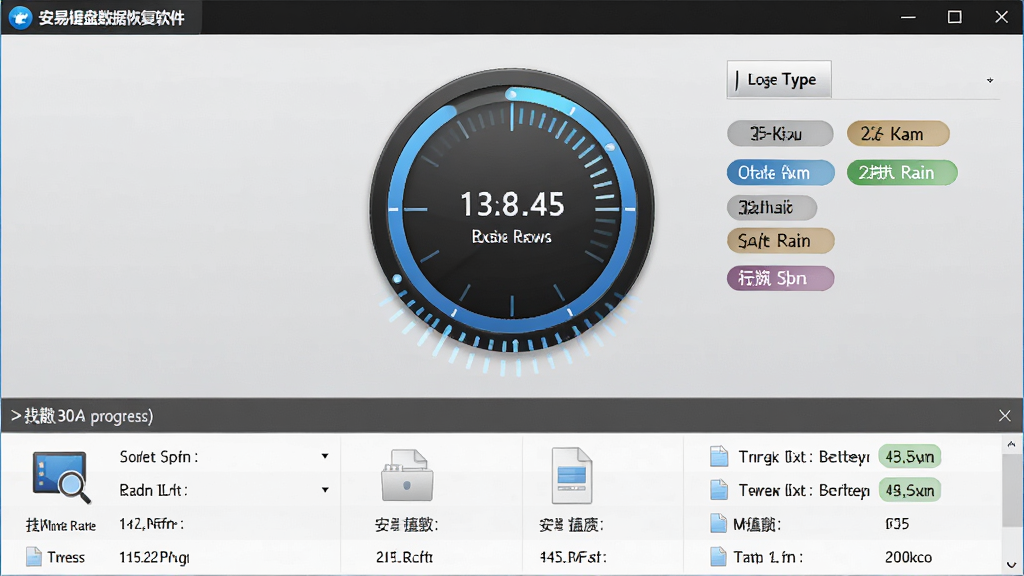Image resolution: width=1024 pixels, height=576 pixels.
Task: Maximize the application window
Action: pyautogui.click(x=955, y=17)
